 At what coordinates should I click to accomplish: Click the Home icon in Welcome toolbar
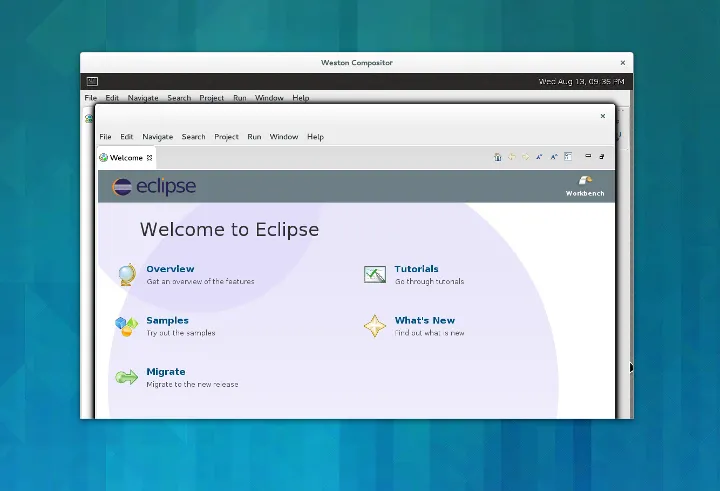pyautogui.click(x=498, y=157)
